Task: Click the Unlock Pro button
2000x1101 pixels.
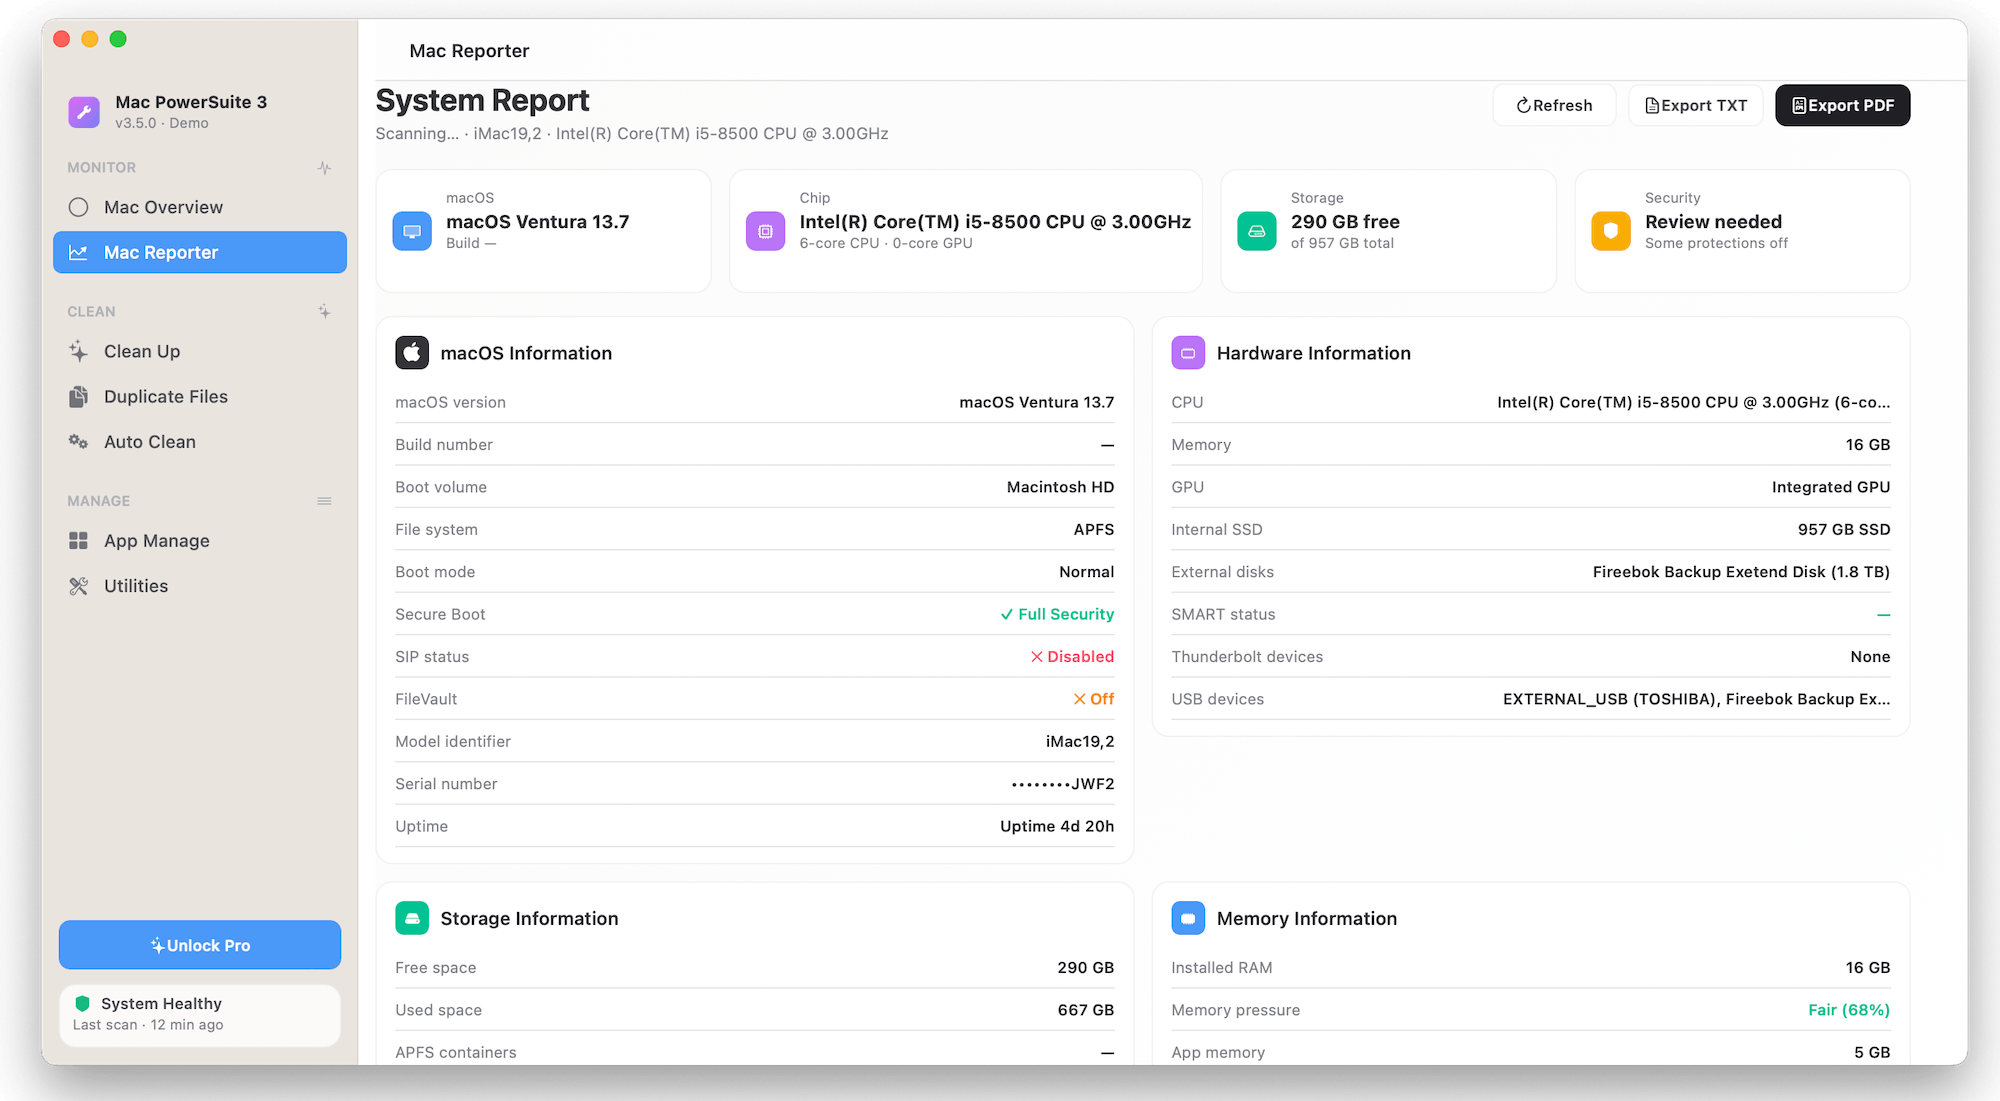Action: (200, 945)
